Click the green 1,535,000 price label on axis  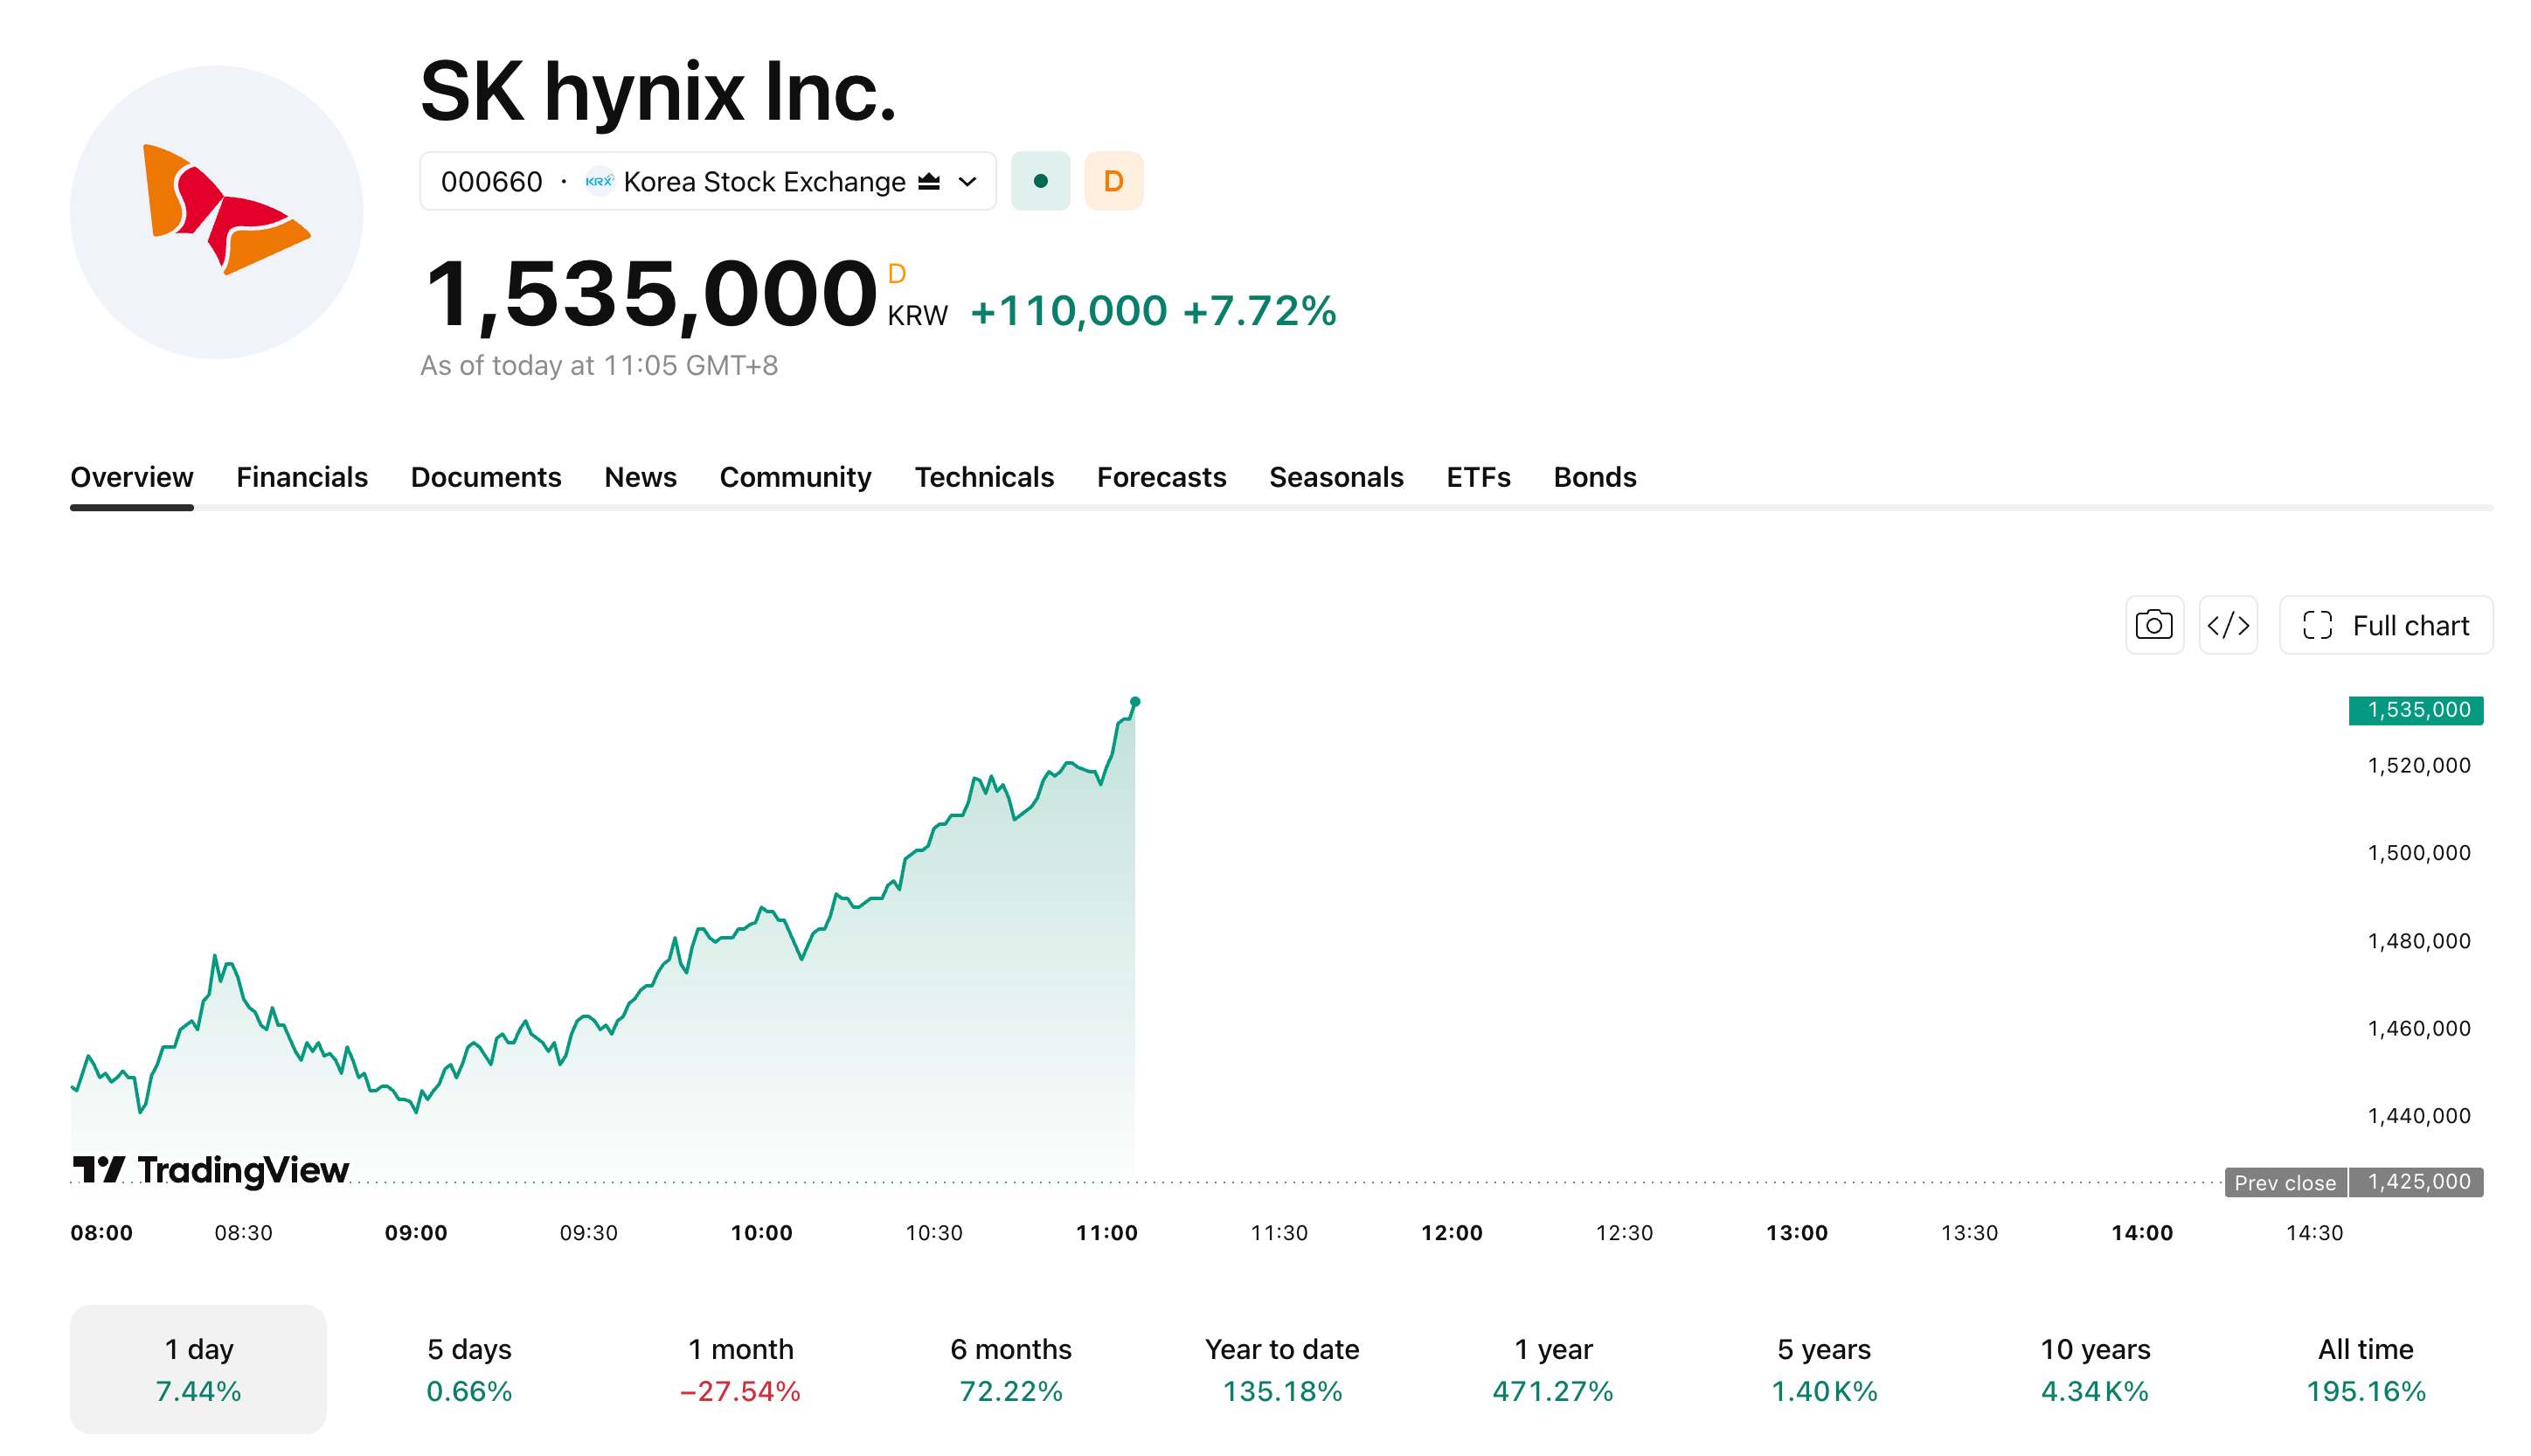pyautogui.click(x=2415, y=710)
